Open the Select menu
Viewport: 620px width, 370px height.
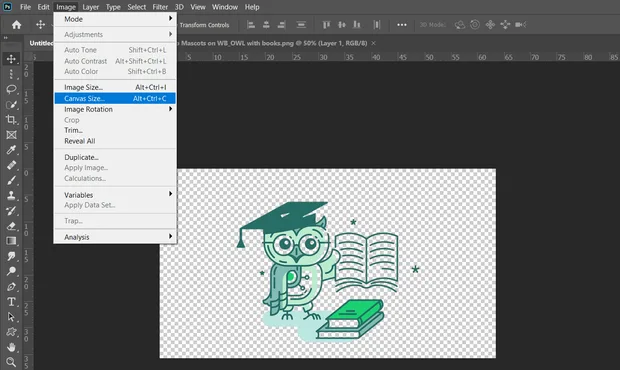click(137, 7)
